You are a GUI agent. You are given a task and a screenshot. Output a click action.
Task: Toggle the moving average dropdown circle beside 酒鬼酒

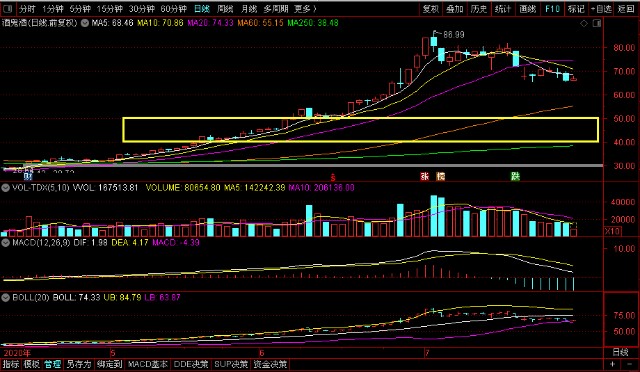click(x=84, y=23)
